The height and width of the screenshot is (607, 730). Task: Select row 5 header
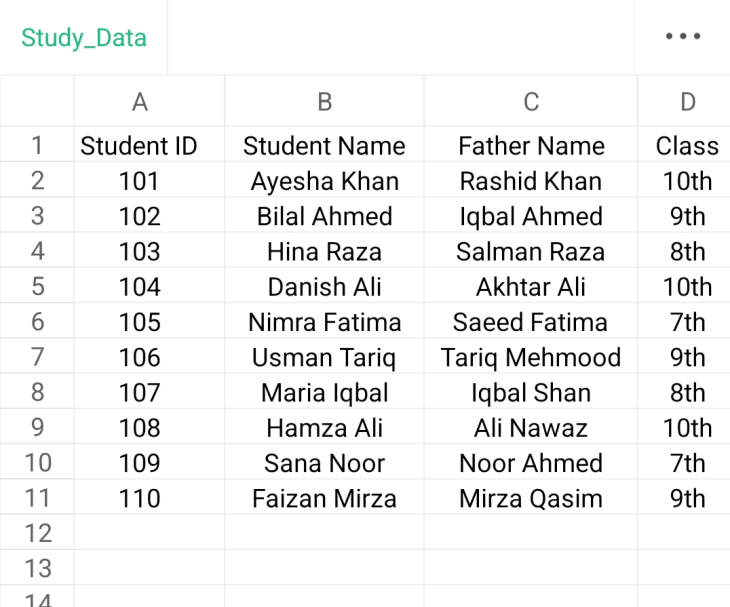37,287
